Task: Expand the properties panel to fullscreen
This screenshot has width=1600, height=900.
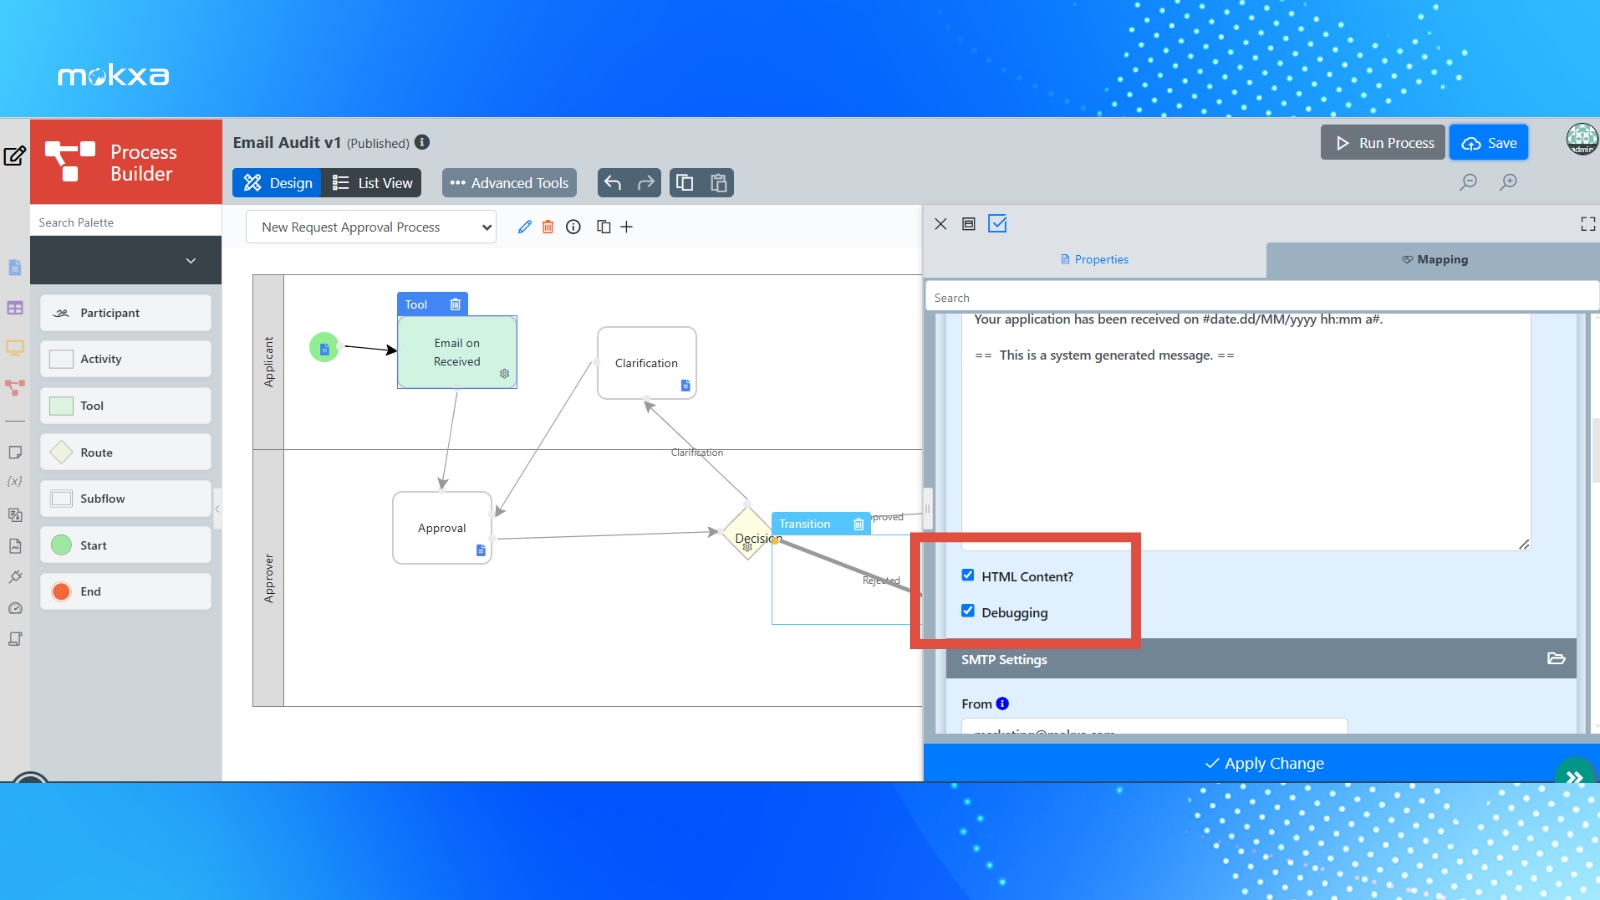Action: [x=1587, y=224]
